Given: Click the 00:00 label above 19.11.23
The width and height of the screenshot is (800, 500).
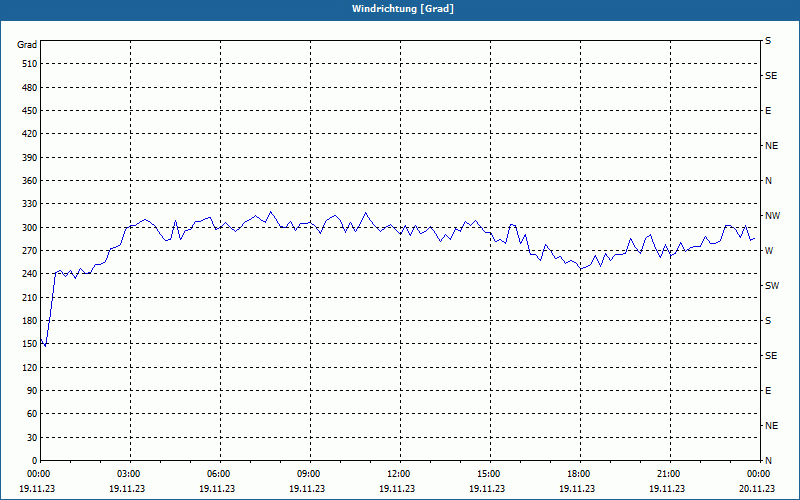Looking at the screenshot, I should [x=38, y=474].
